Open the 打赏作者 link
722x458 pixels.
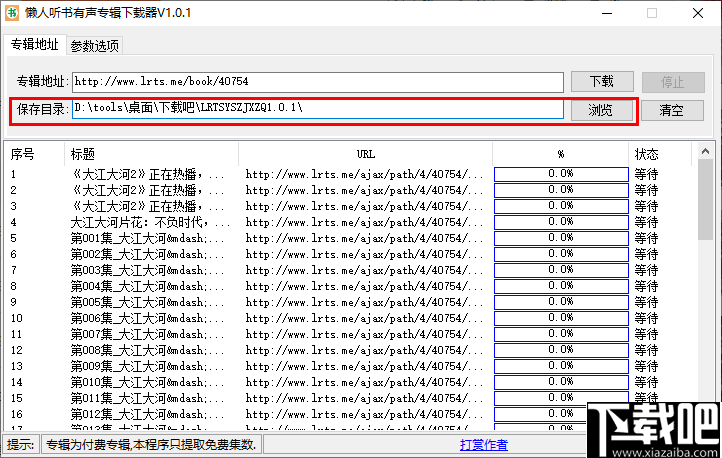coord(483,445)
